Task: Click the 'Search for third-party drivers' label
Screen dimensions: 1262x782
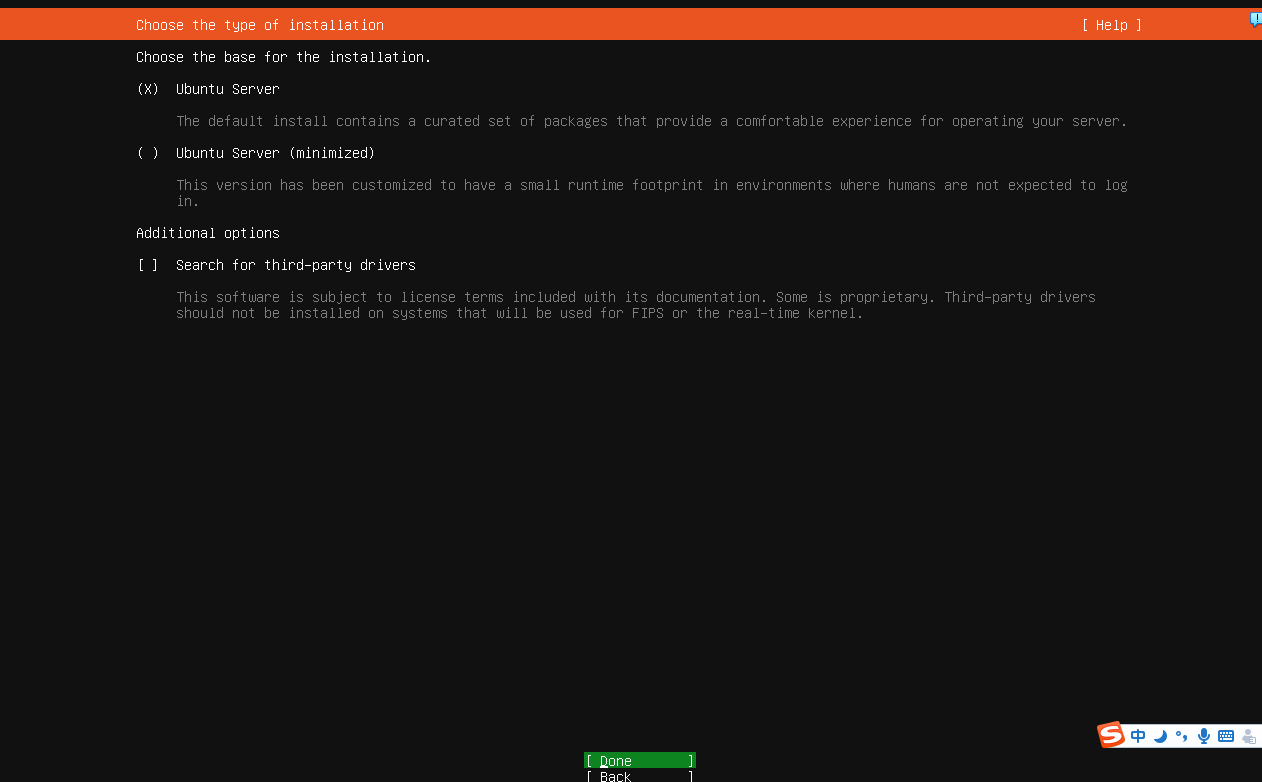Action: 296,265
